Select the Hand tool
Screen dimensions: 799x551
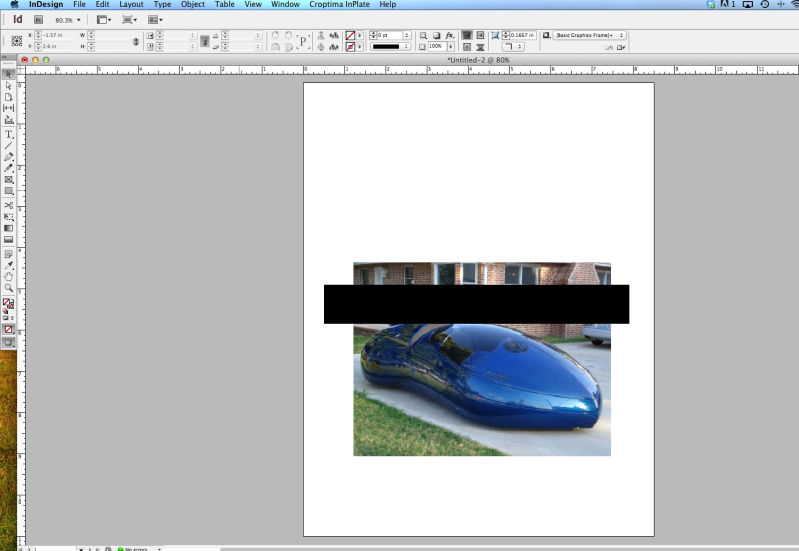[x=8, y=277]
